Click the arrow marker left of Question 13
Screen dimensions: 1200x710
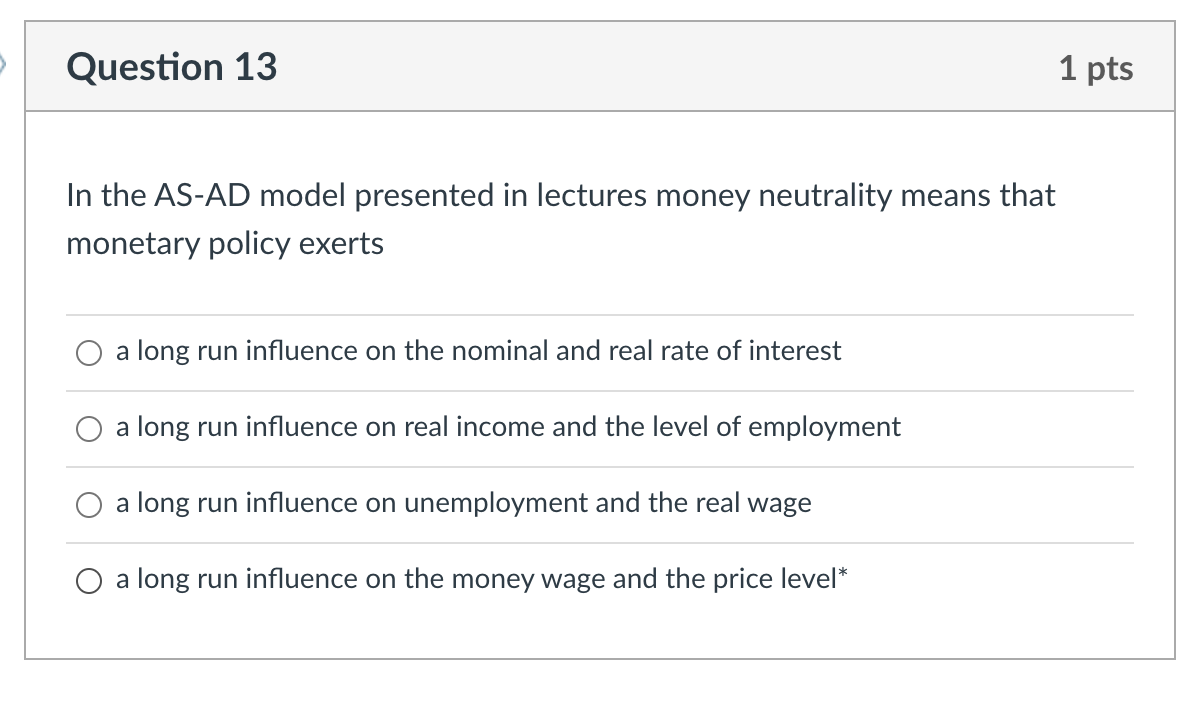pos(3,67)
